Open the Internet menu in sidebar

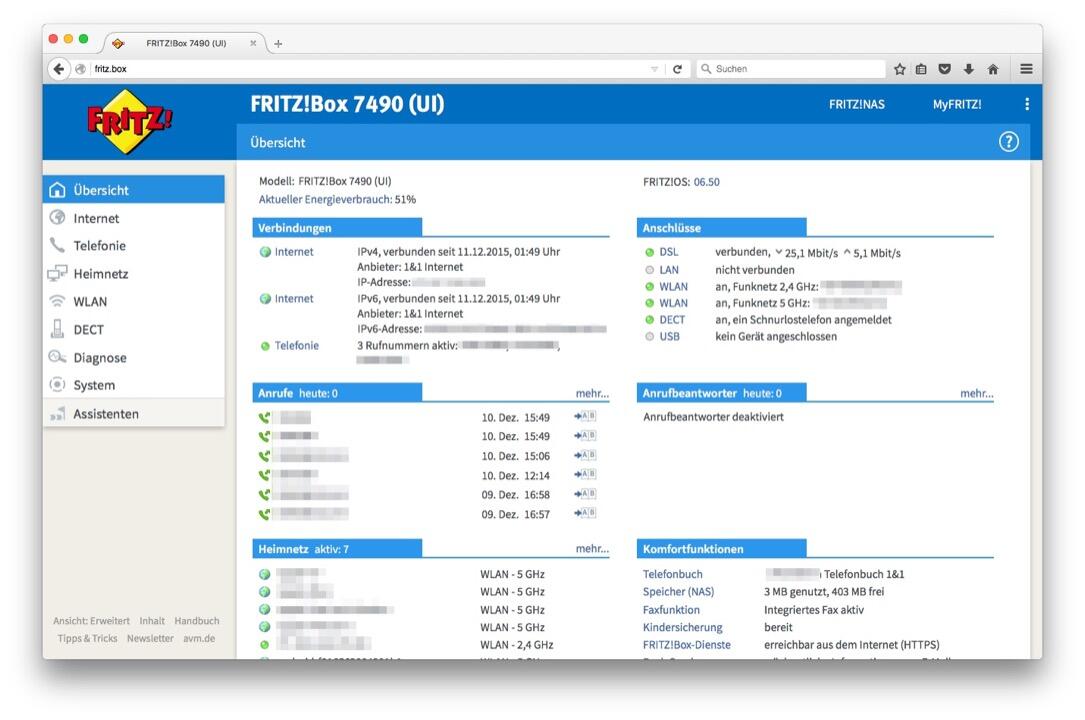(134, 218)
